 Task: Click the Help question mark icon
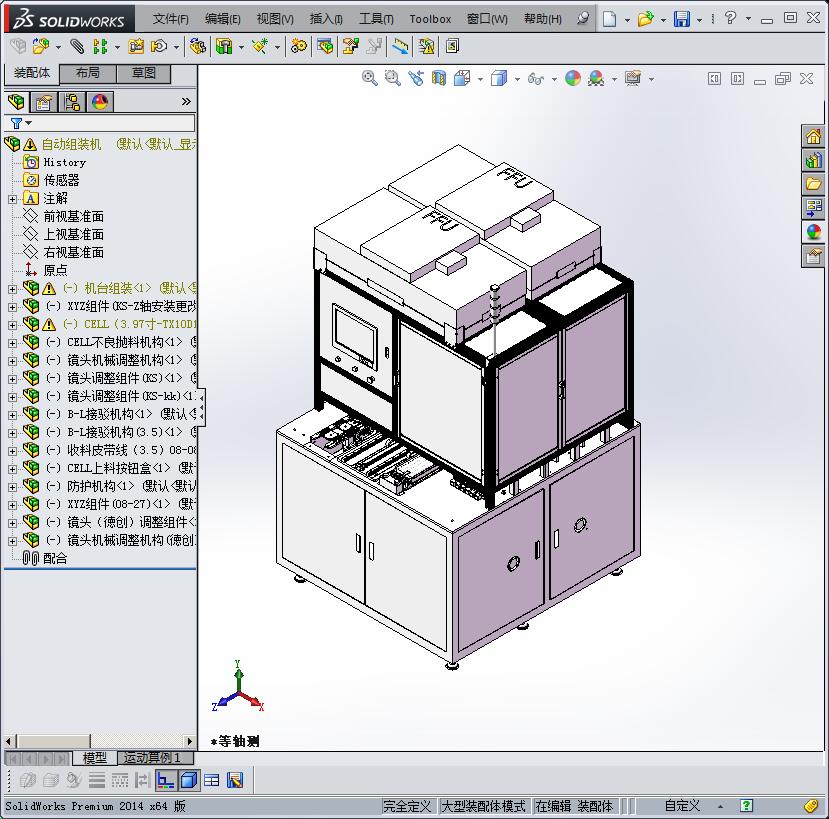point(730,18)
